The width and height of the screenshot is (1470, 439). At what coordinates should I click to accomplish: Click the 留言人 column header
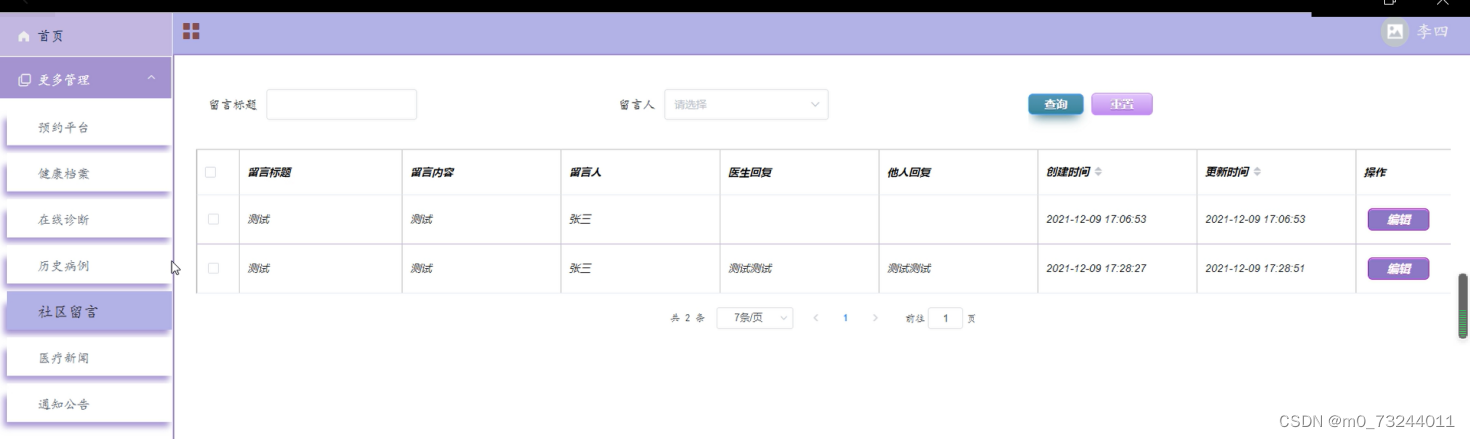(x=585, y=172)
